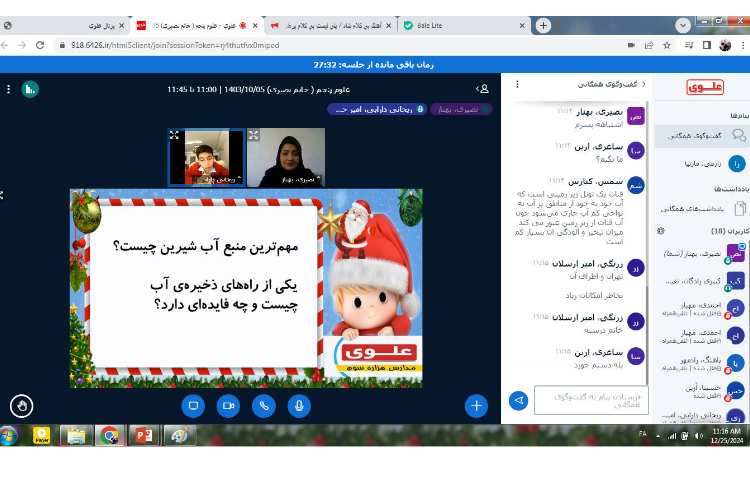Screen dimensions: 750x480
Task: Toggle the users list panel icon
Action: 482,89
